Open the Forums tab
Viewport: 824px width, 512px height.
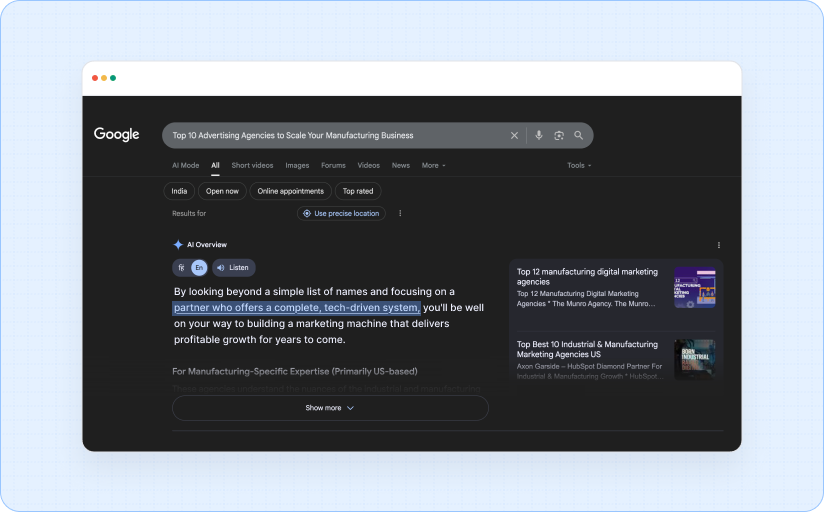[333, 165]
